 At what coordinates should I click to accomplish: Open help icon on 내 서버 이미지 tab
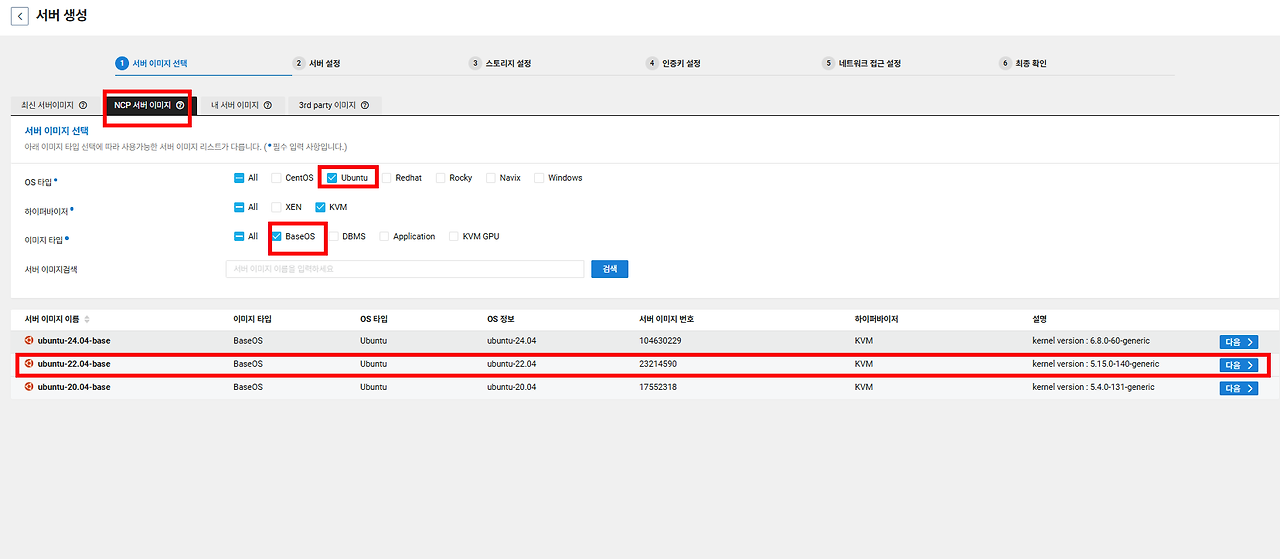tap(268, 105)
